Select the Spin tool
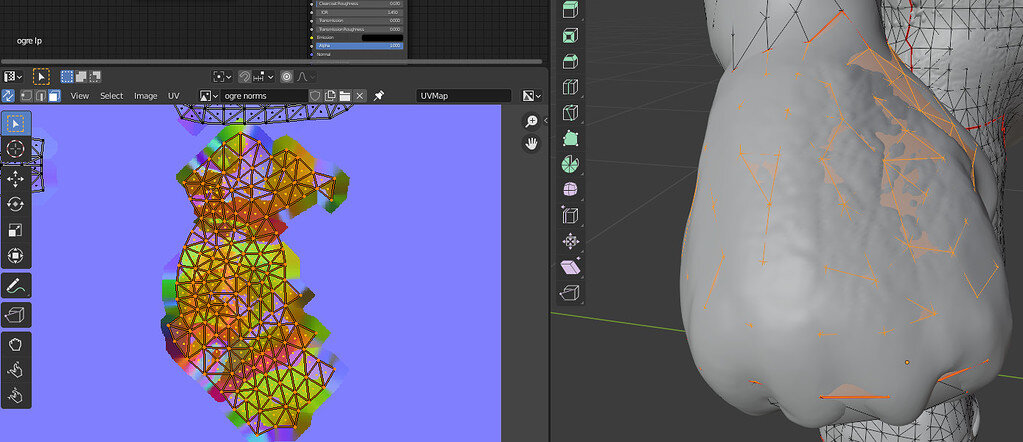The width and height of the screenshot is (1023, 442). click(x=570, y=164)
